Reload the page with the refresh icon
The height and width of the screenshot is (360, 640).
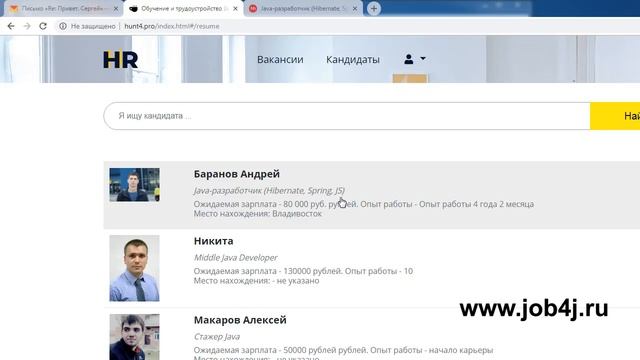pyautogui.click(x=43, y=26)
